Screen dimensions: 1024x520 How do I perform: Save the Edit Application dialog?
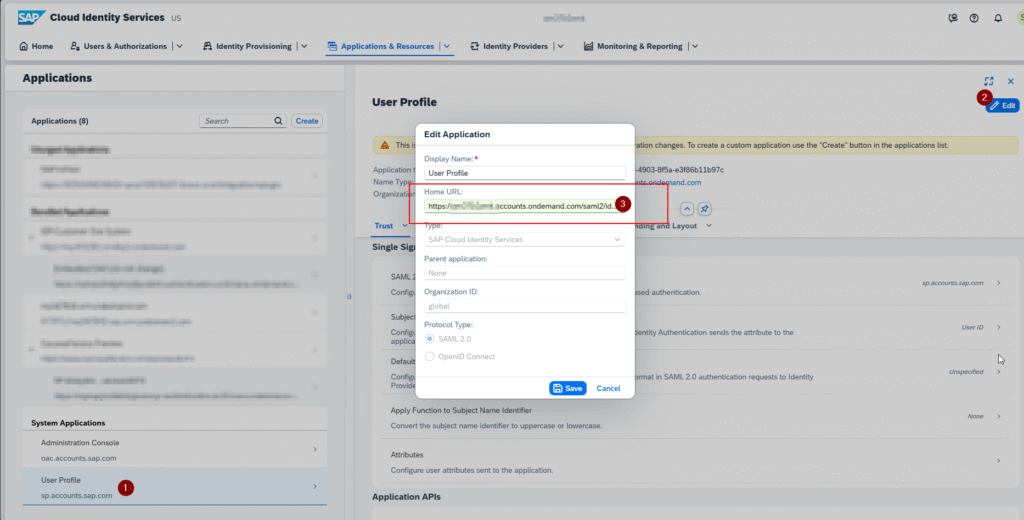coord(568,388)
